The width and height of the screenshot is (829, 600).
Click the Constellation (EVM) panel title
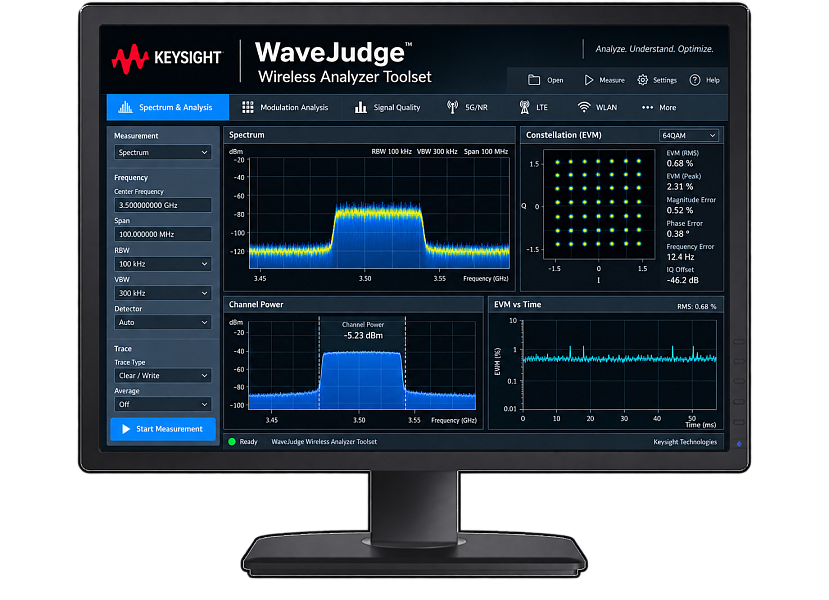[x=564, y=135]
